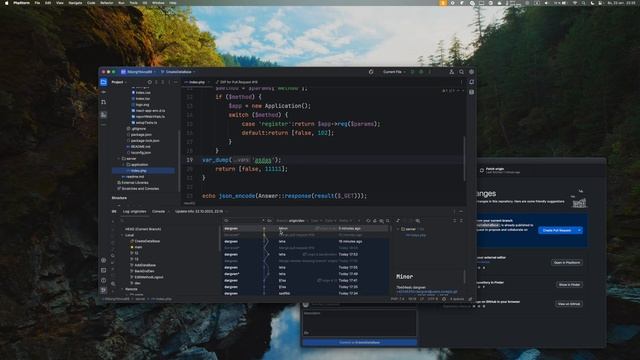
Task: Open the Problems tool window icon
Action: click(104, 280)
